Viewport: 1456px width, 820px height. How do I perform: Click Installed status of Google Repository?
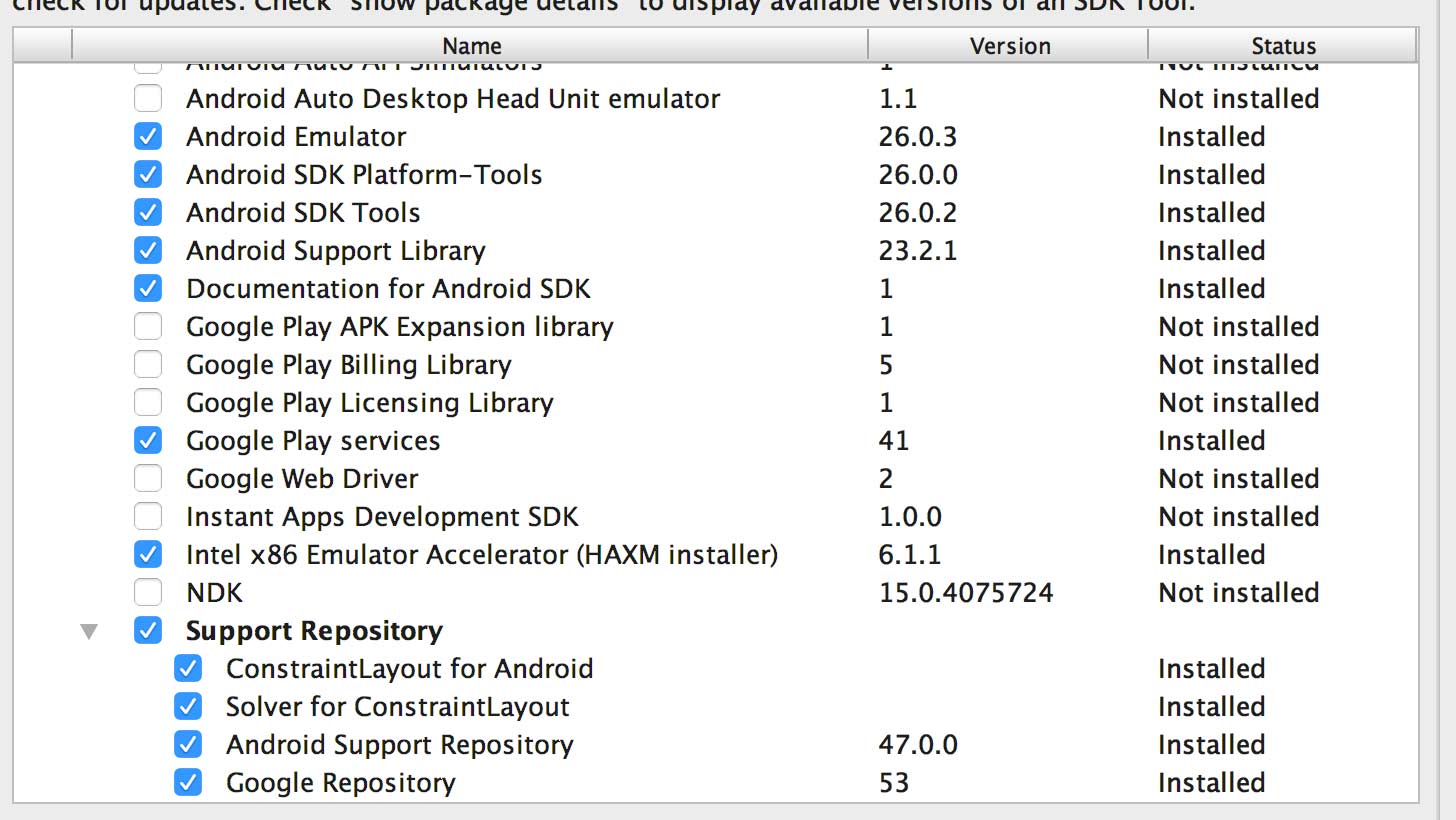tap(1212, 783)
